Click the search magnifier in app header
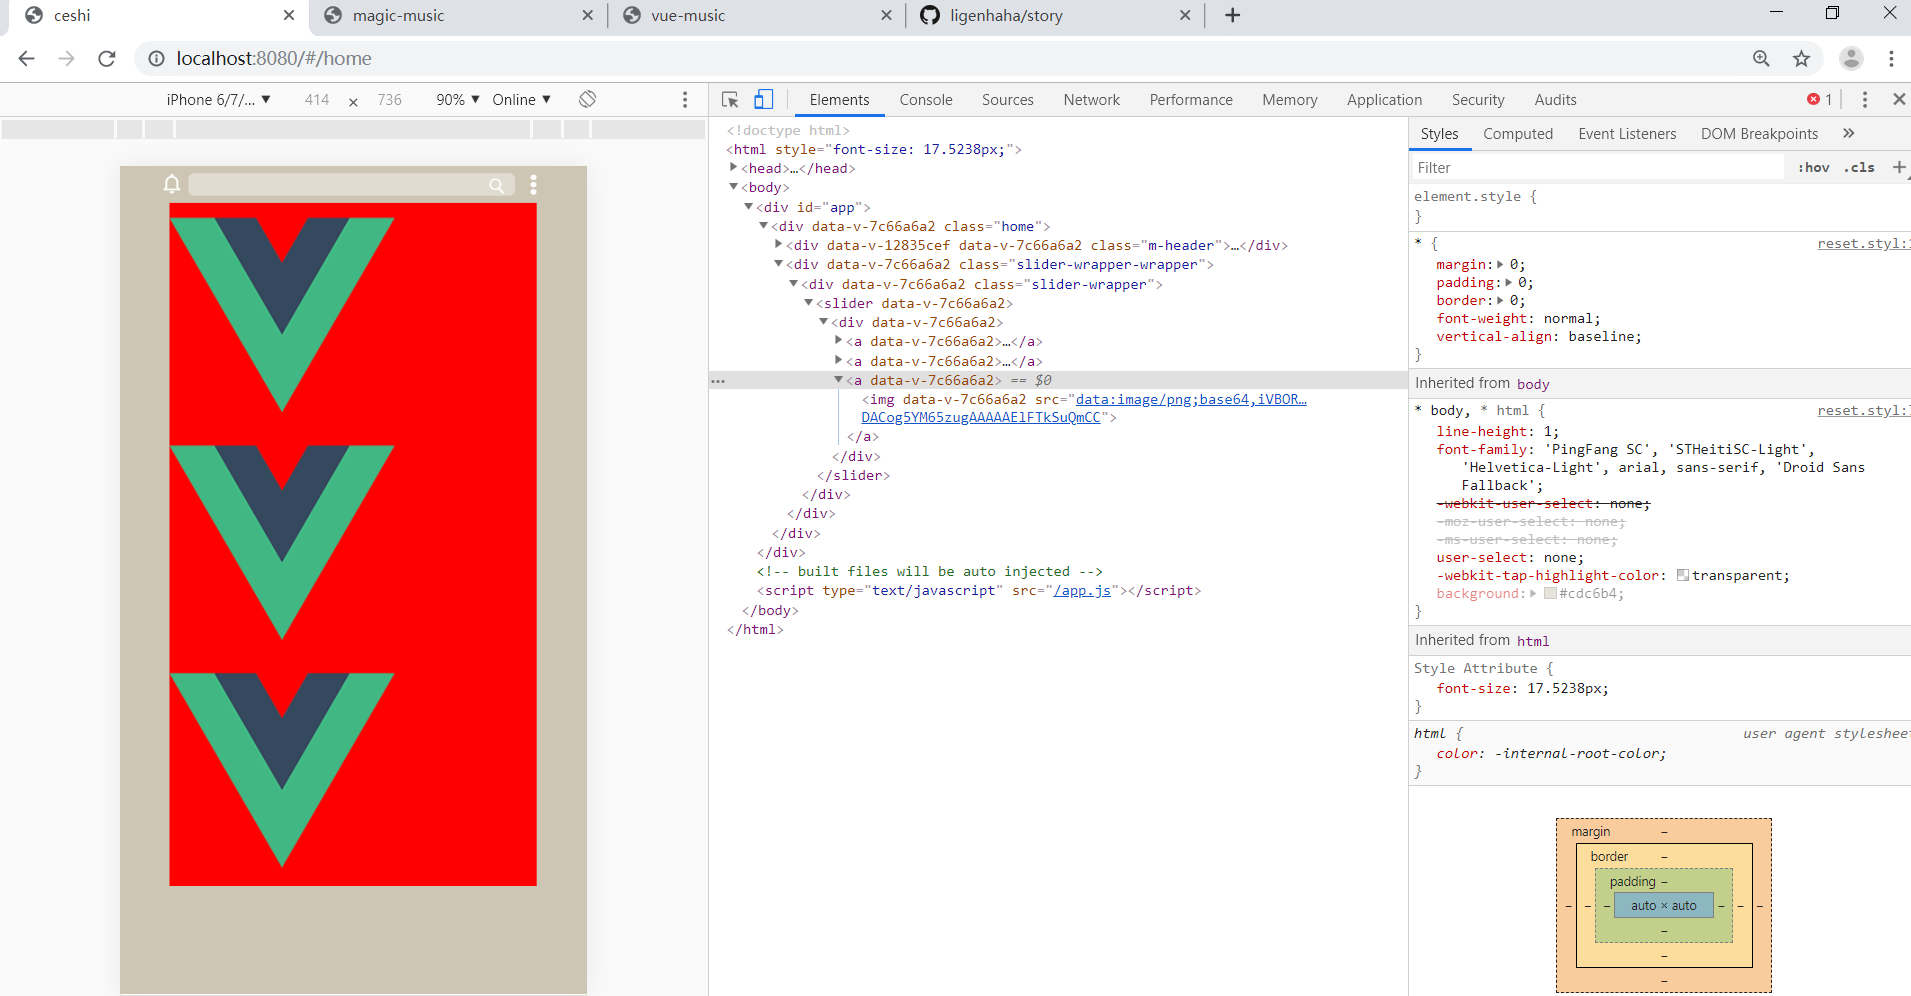 (496, 185)
